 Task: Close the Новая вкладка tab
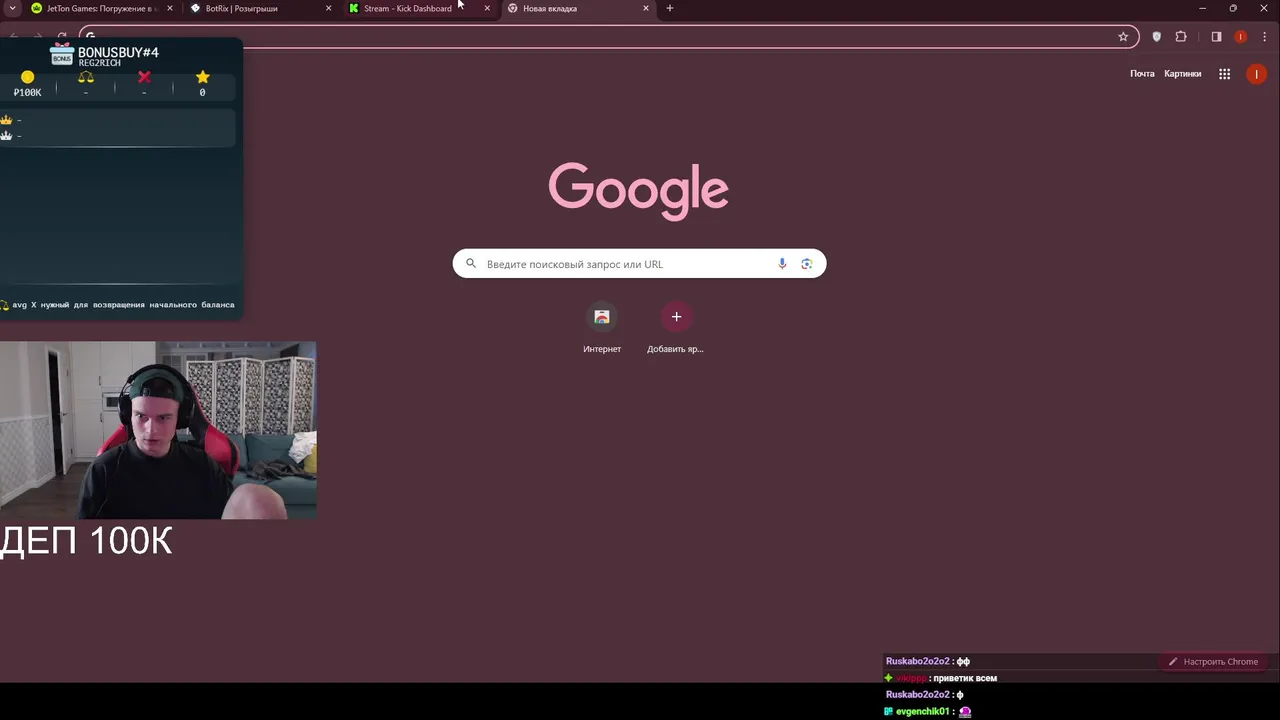(x=646, y=8)
